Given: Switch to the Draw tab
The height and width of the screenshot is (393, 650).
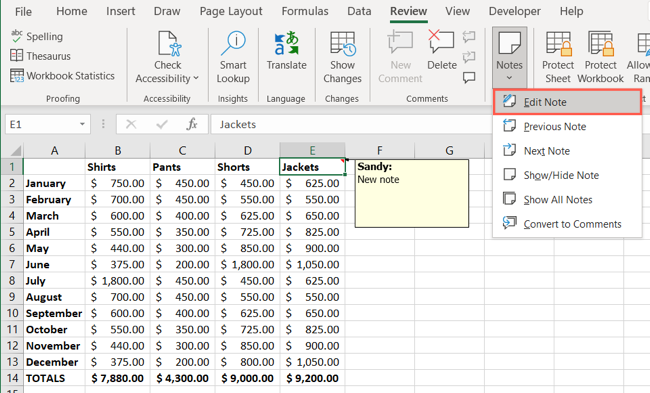Looking at the screenshot, I should pos(167,11).
